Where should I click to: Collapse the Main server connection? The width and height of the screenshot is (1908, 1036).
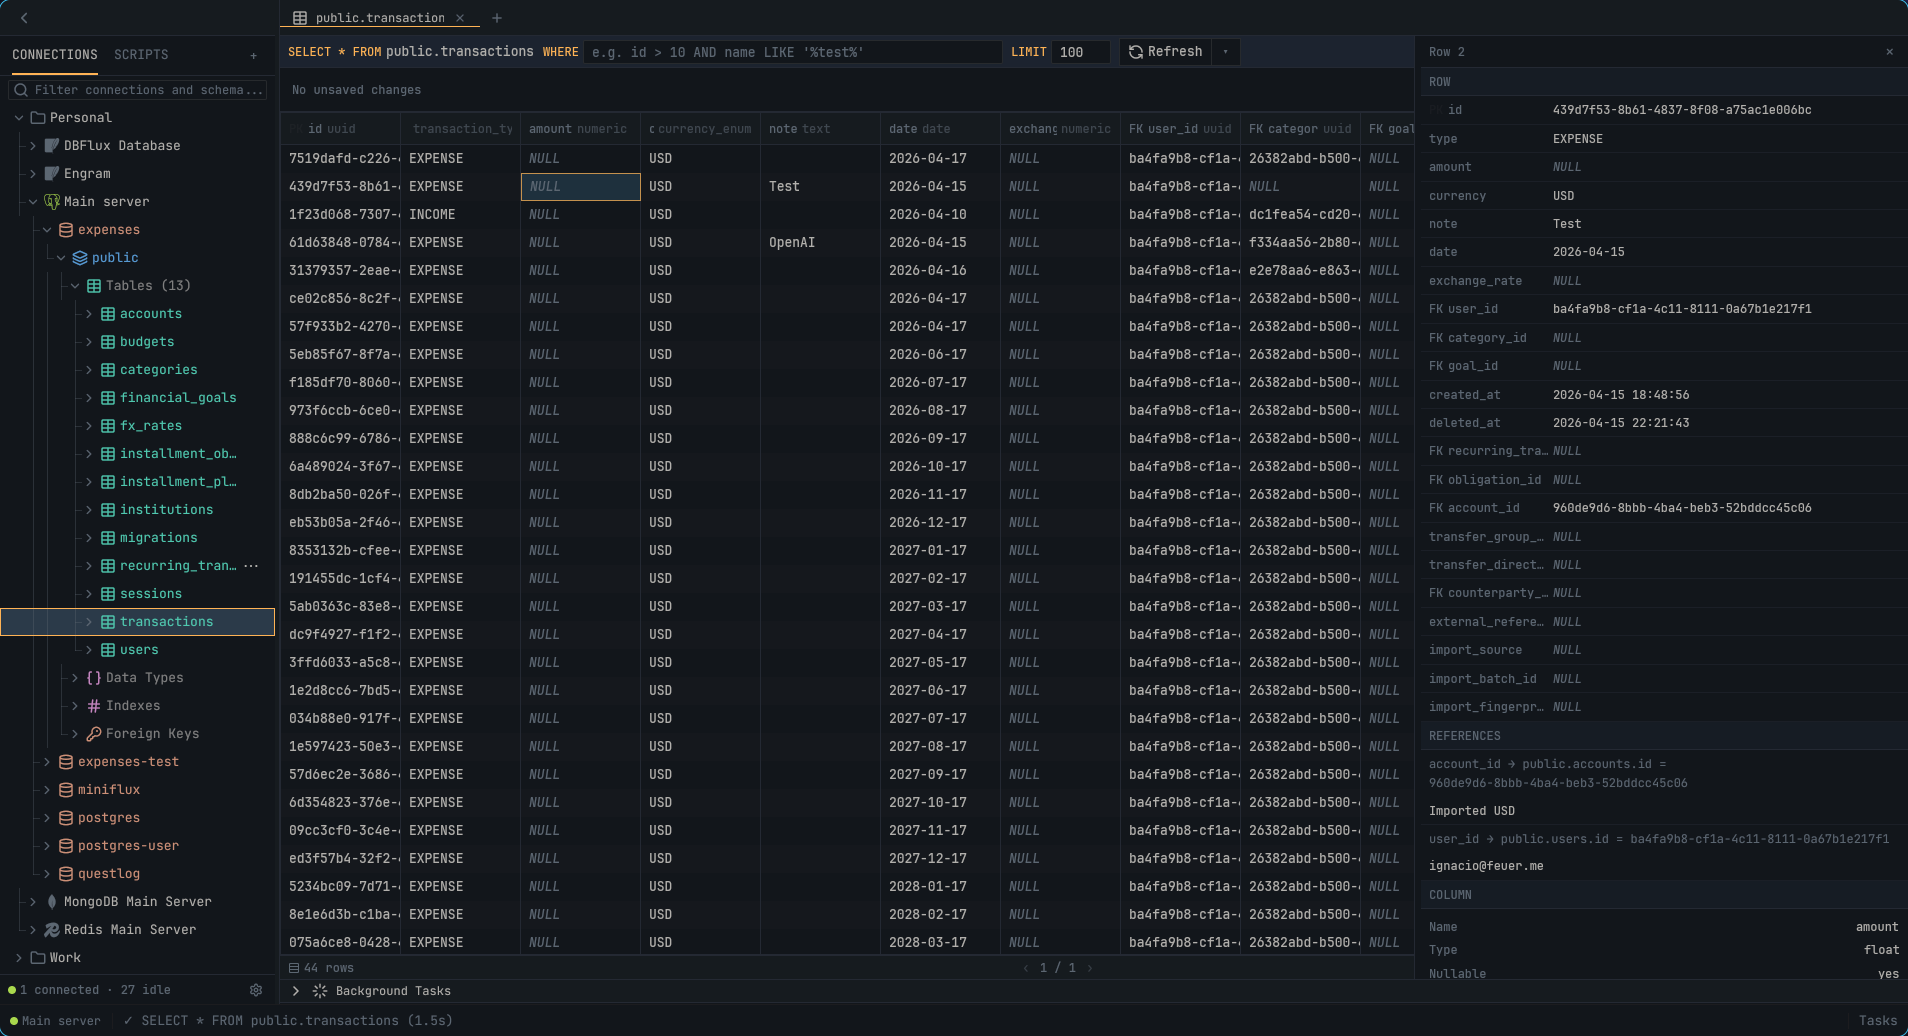(x=33, y=202)
